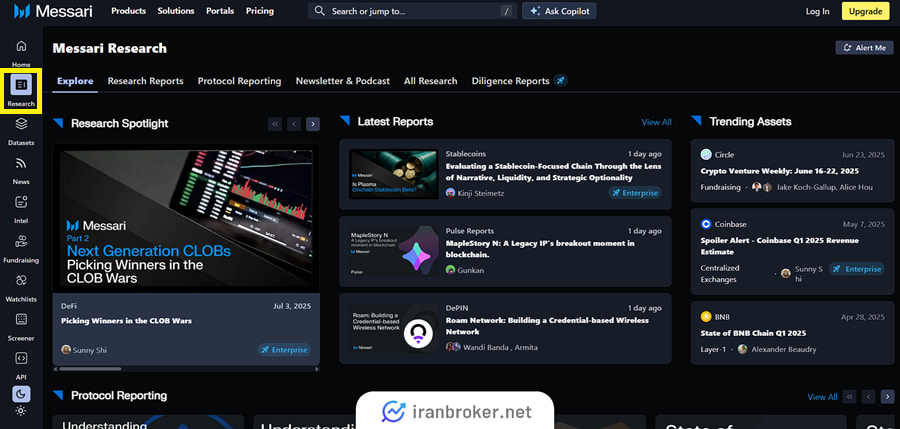
Task: Click Enterprise badge on Stablecoins report
Action: [x=635, y=193]
